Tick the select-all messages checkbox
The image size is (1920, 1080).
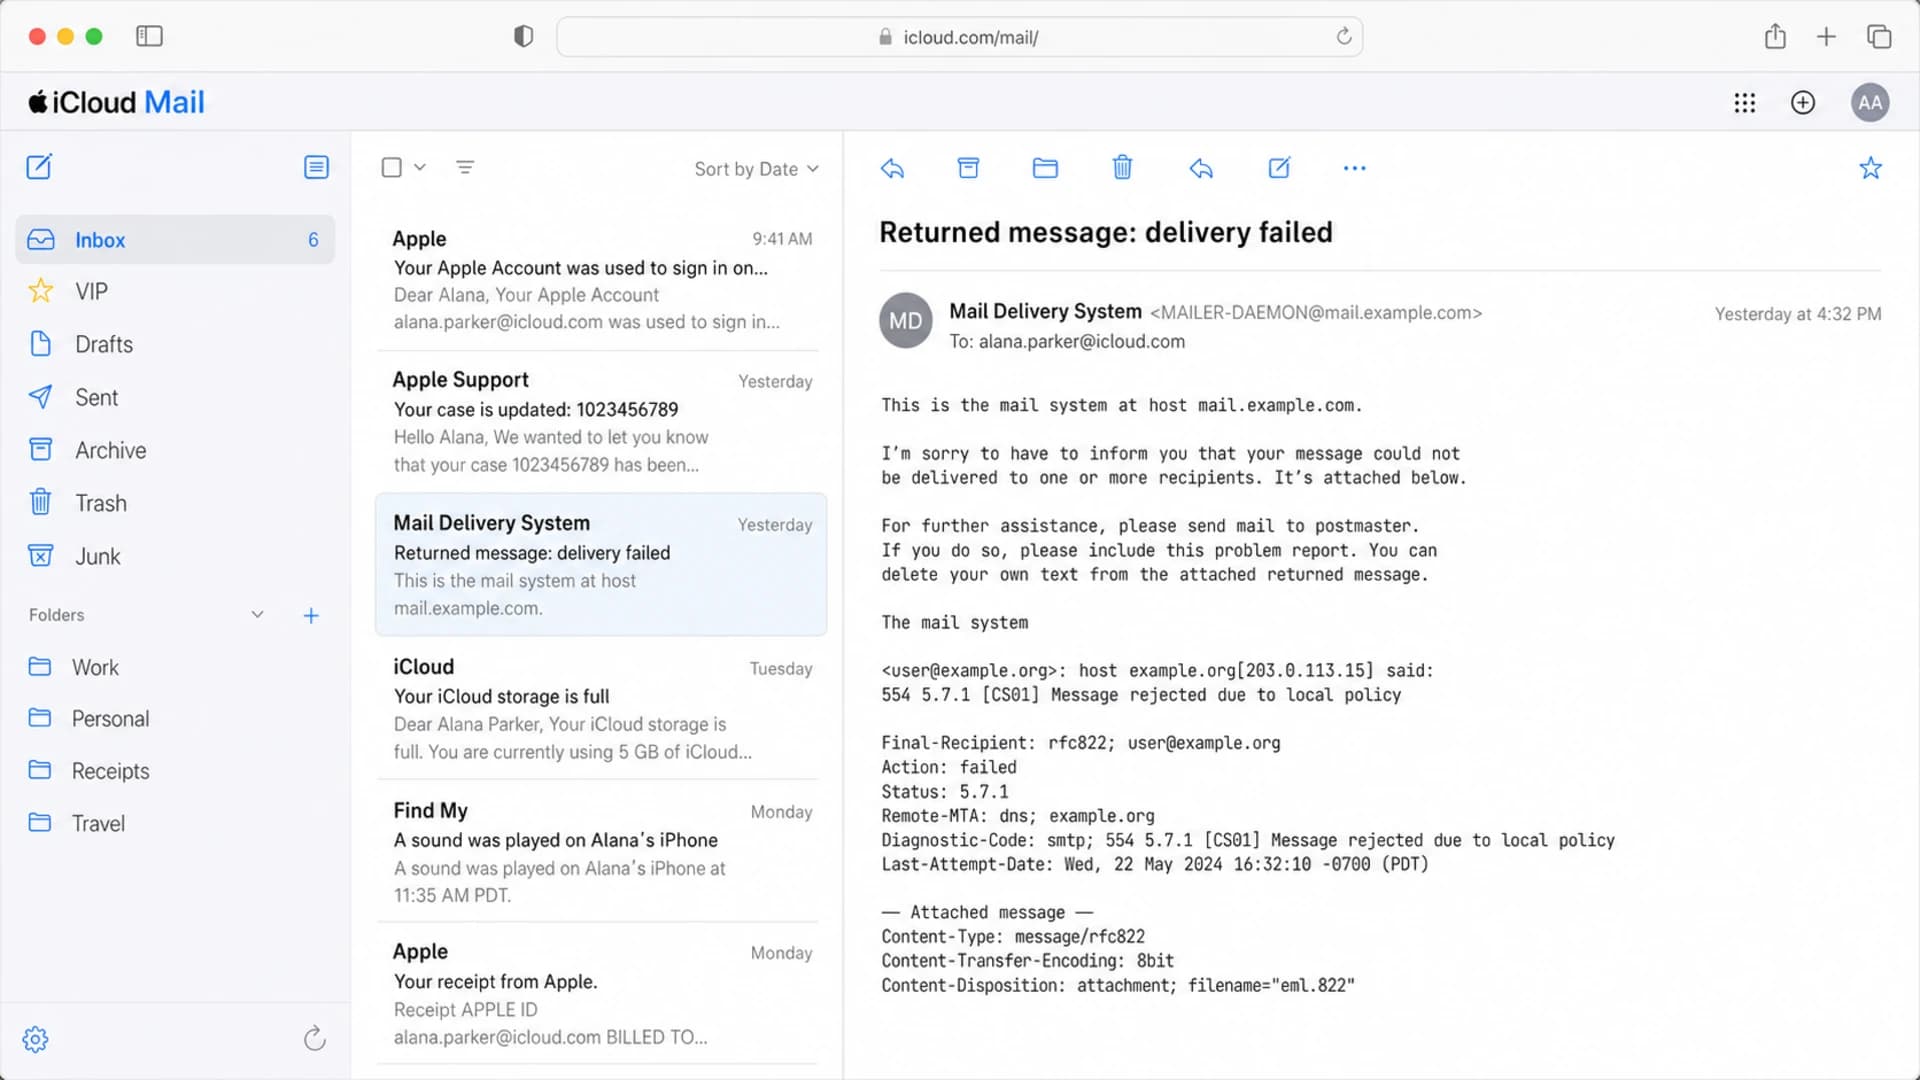click(x=392, y=168)
